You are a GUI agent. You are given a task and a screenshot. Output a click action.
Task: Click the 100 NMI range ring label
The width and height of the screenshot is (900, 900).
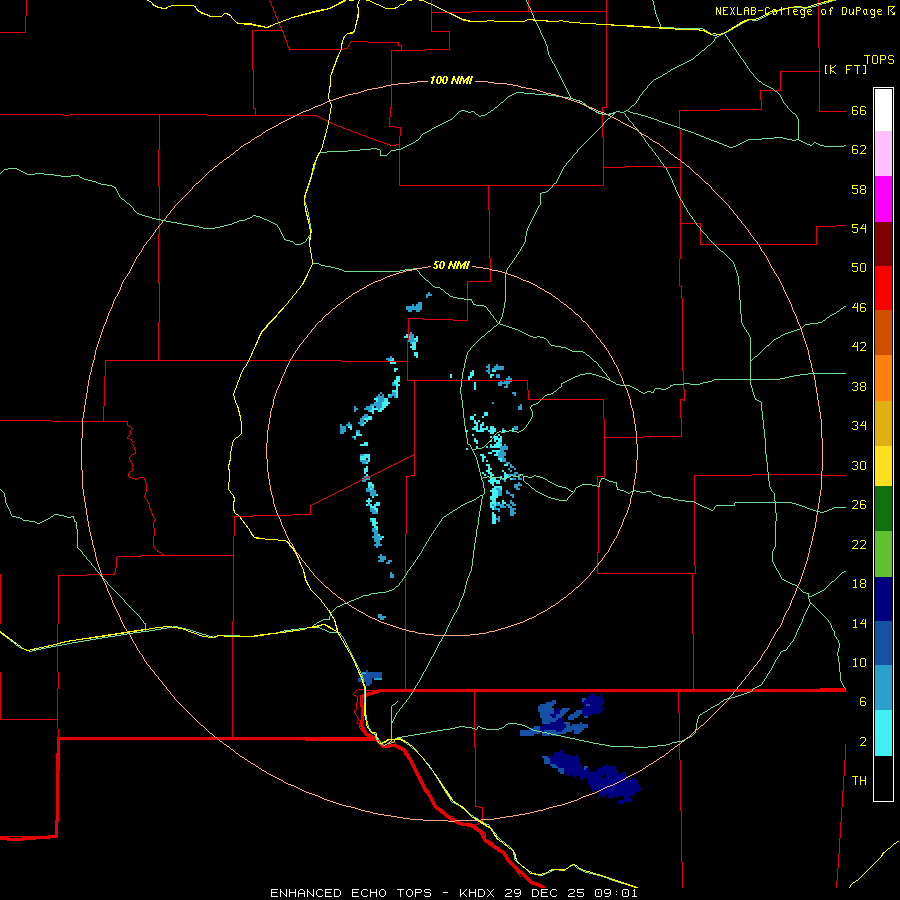(x=451, y=80)
